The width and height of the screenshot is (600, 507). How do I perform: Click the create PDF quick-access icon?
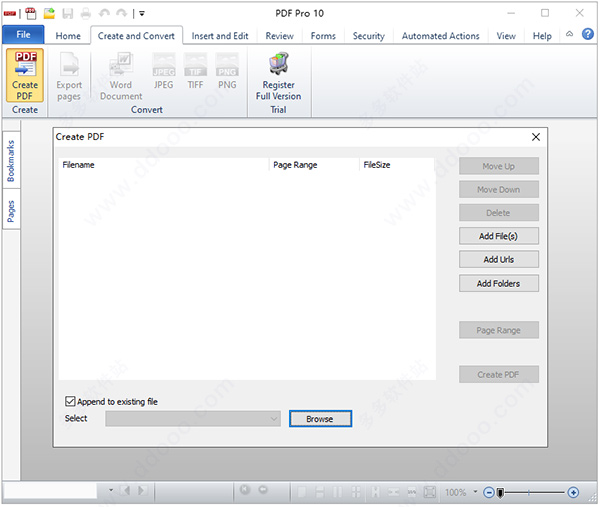pos(31,14)
